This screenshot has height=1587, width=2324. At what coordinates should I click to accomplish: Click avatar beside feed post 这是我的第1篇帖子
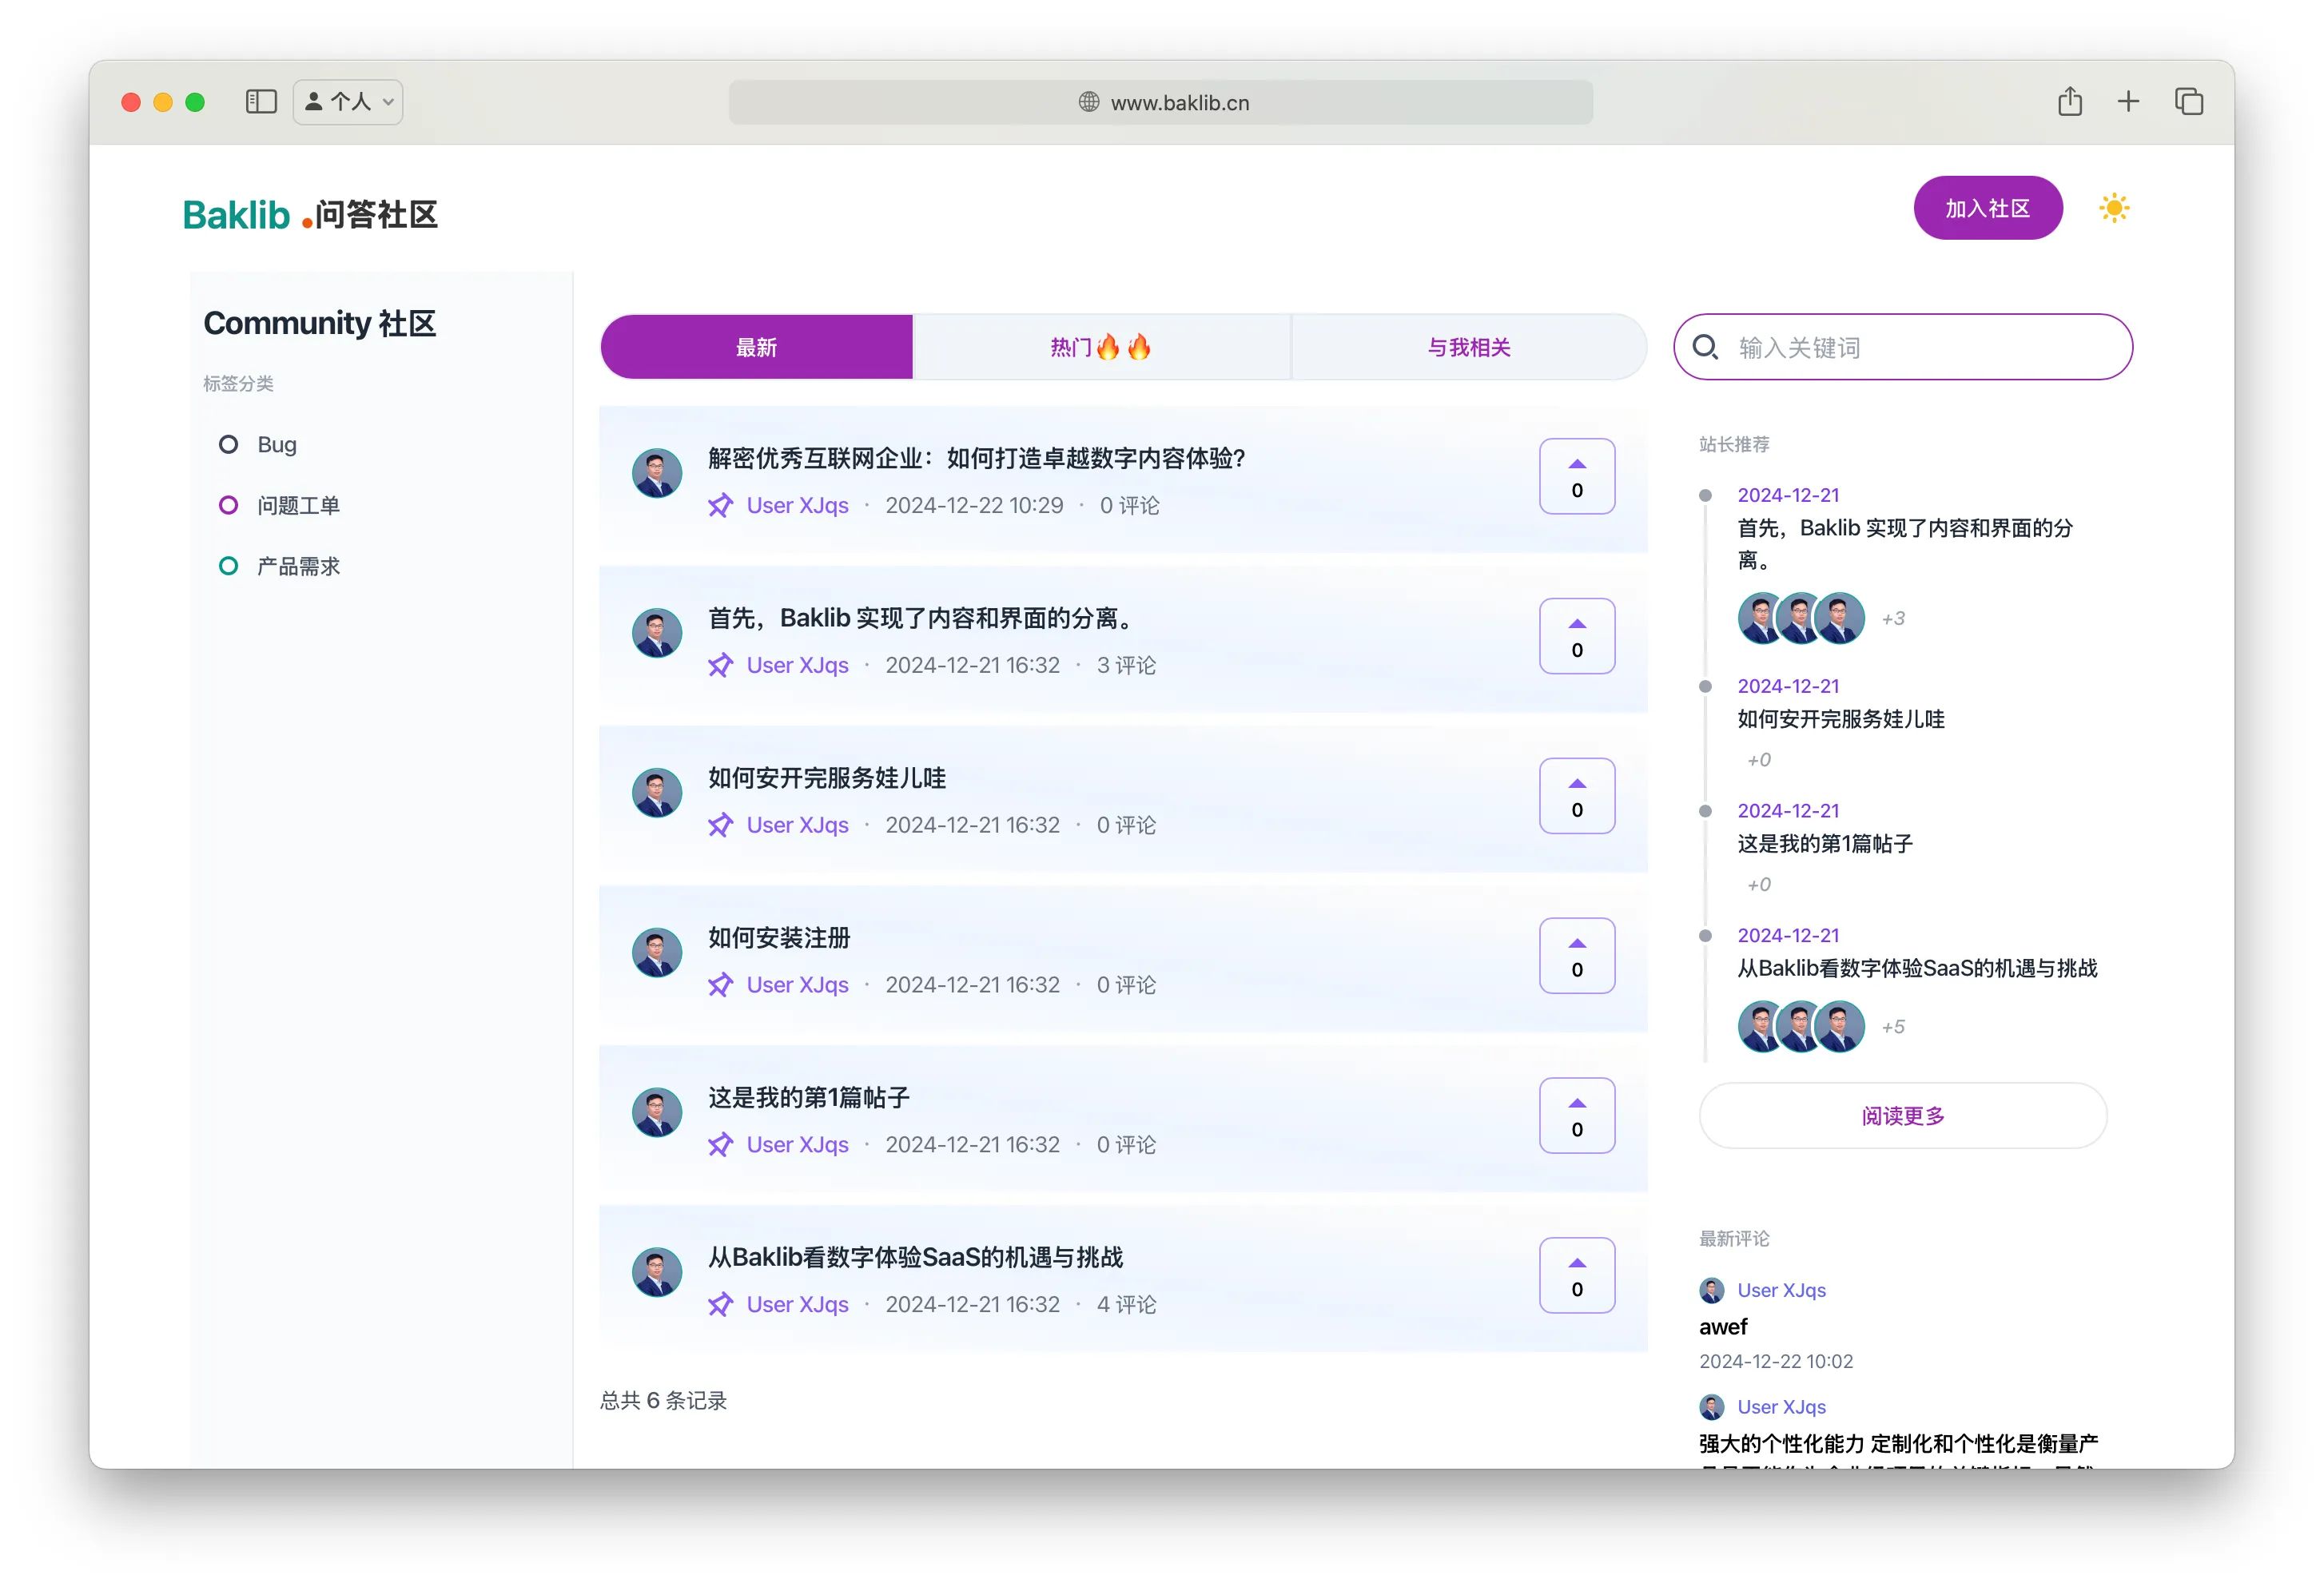657,1112
